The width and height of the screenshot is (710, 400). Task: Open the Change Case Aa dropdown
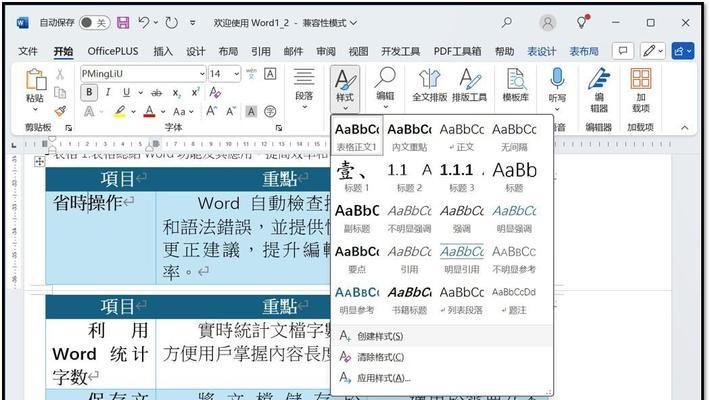coord(183,111)
